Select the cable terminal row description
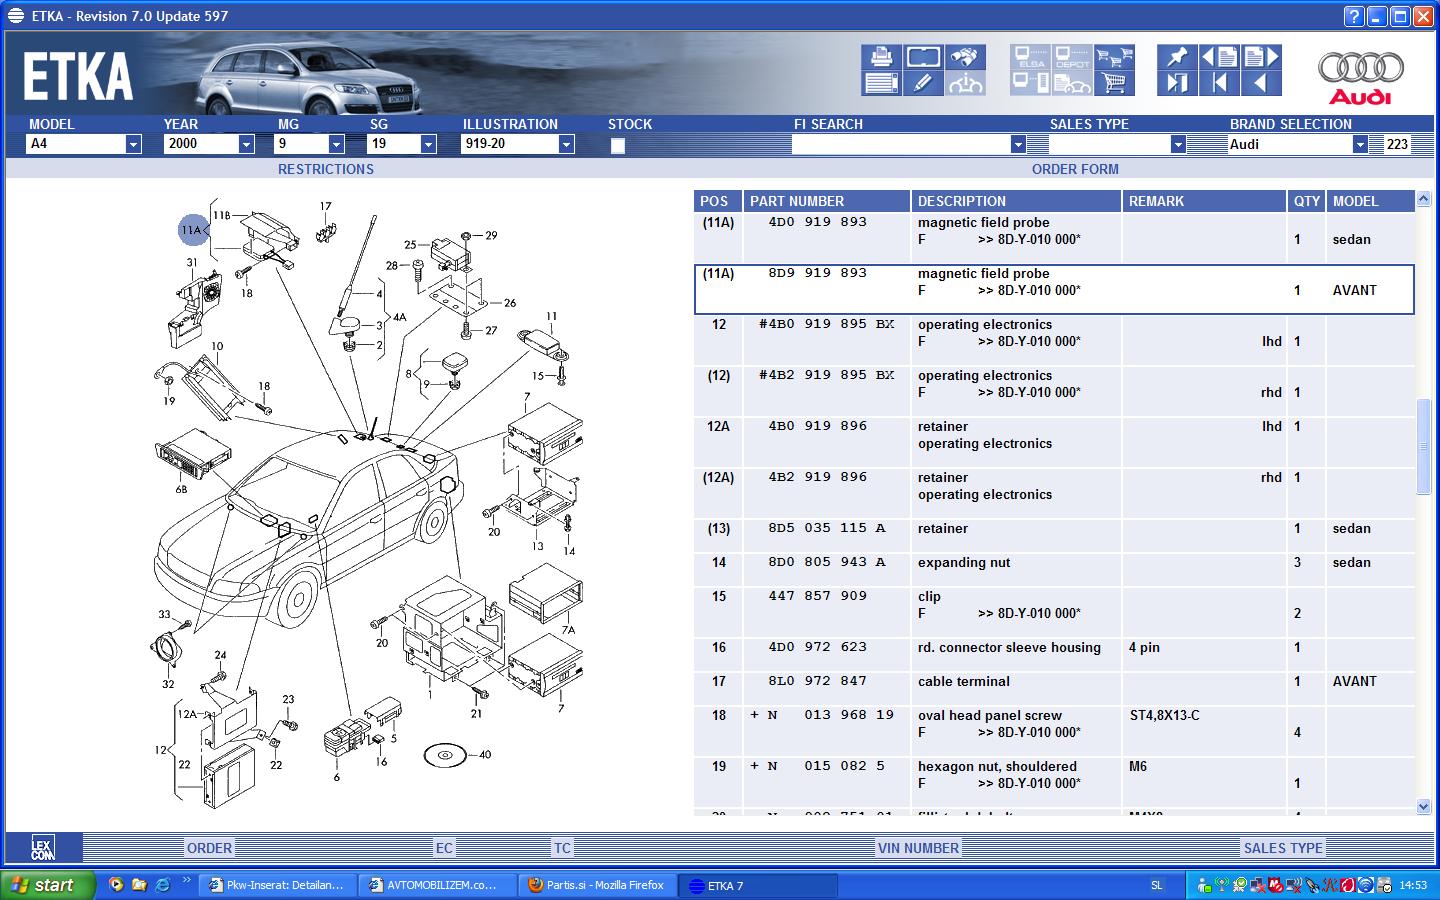This screenshot has height=900, width=1440. 964,681
